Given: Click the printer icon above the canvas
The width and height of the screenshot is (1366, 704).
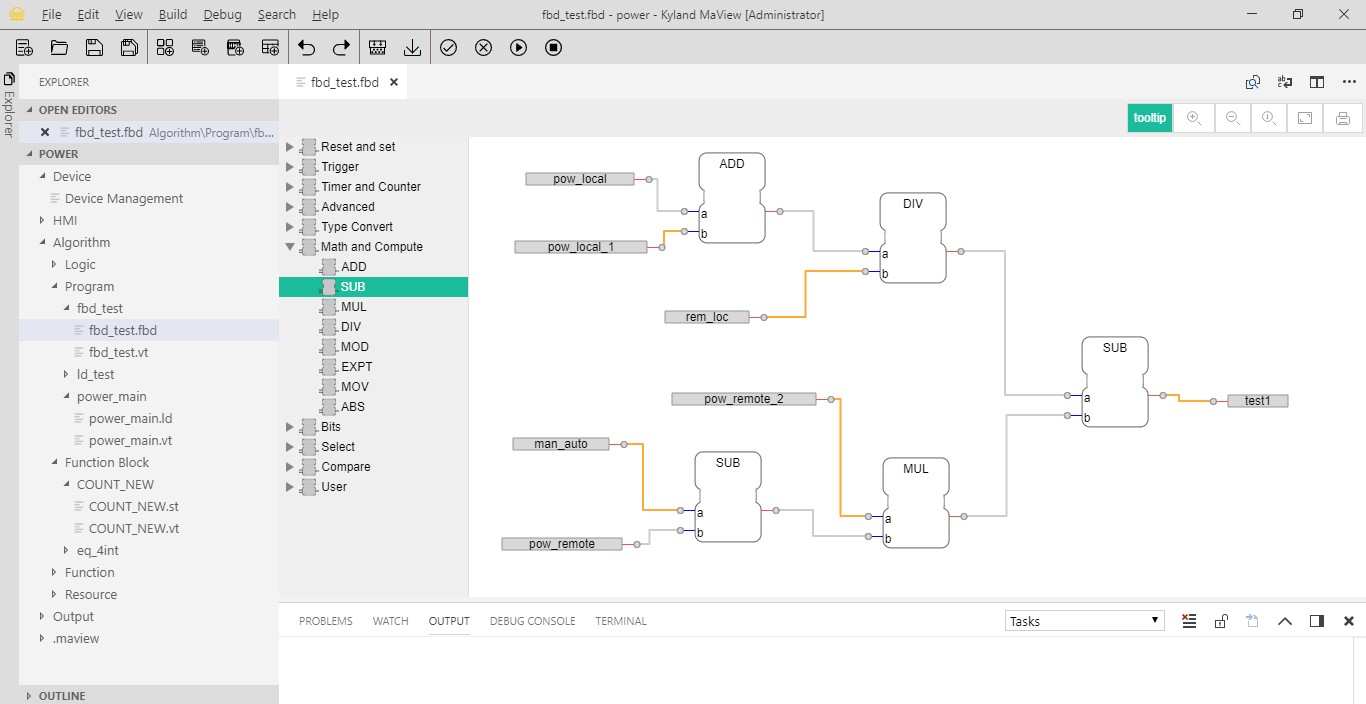Looking at the screenshot, I should coord(1343,118).
